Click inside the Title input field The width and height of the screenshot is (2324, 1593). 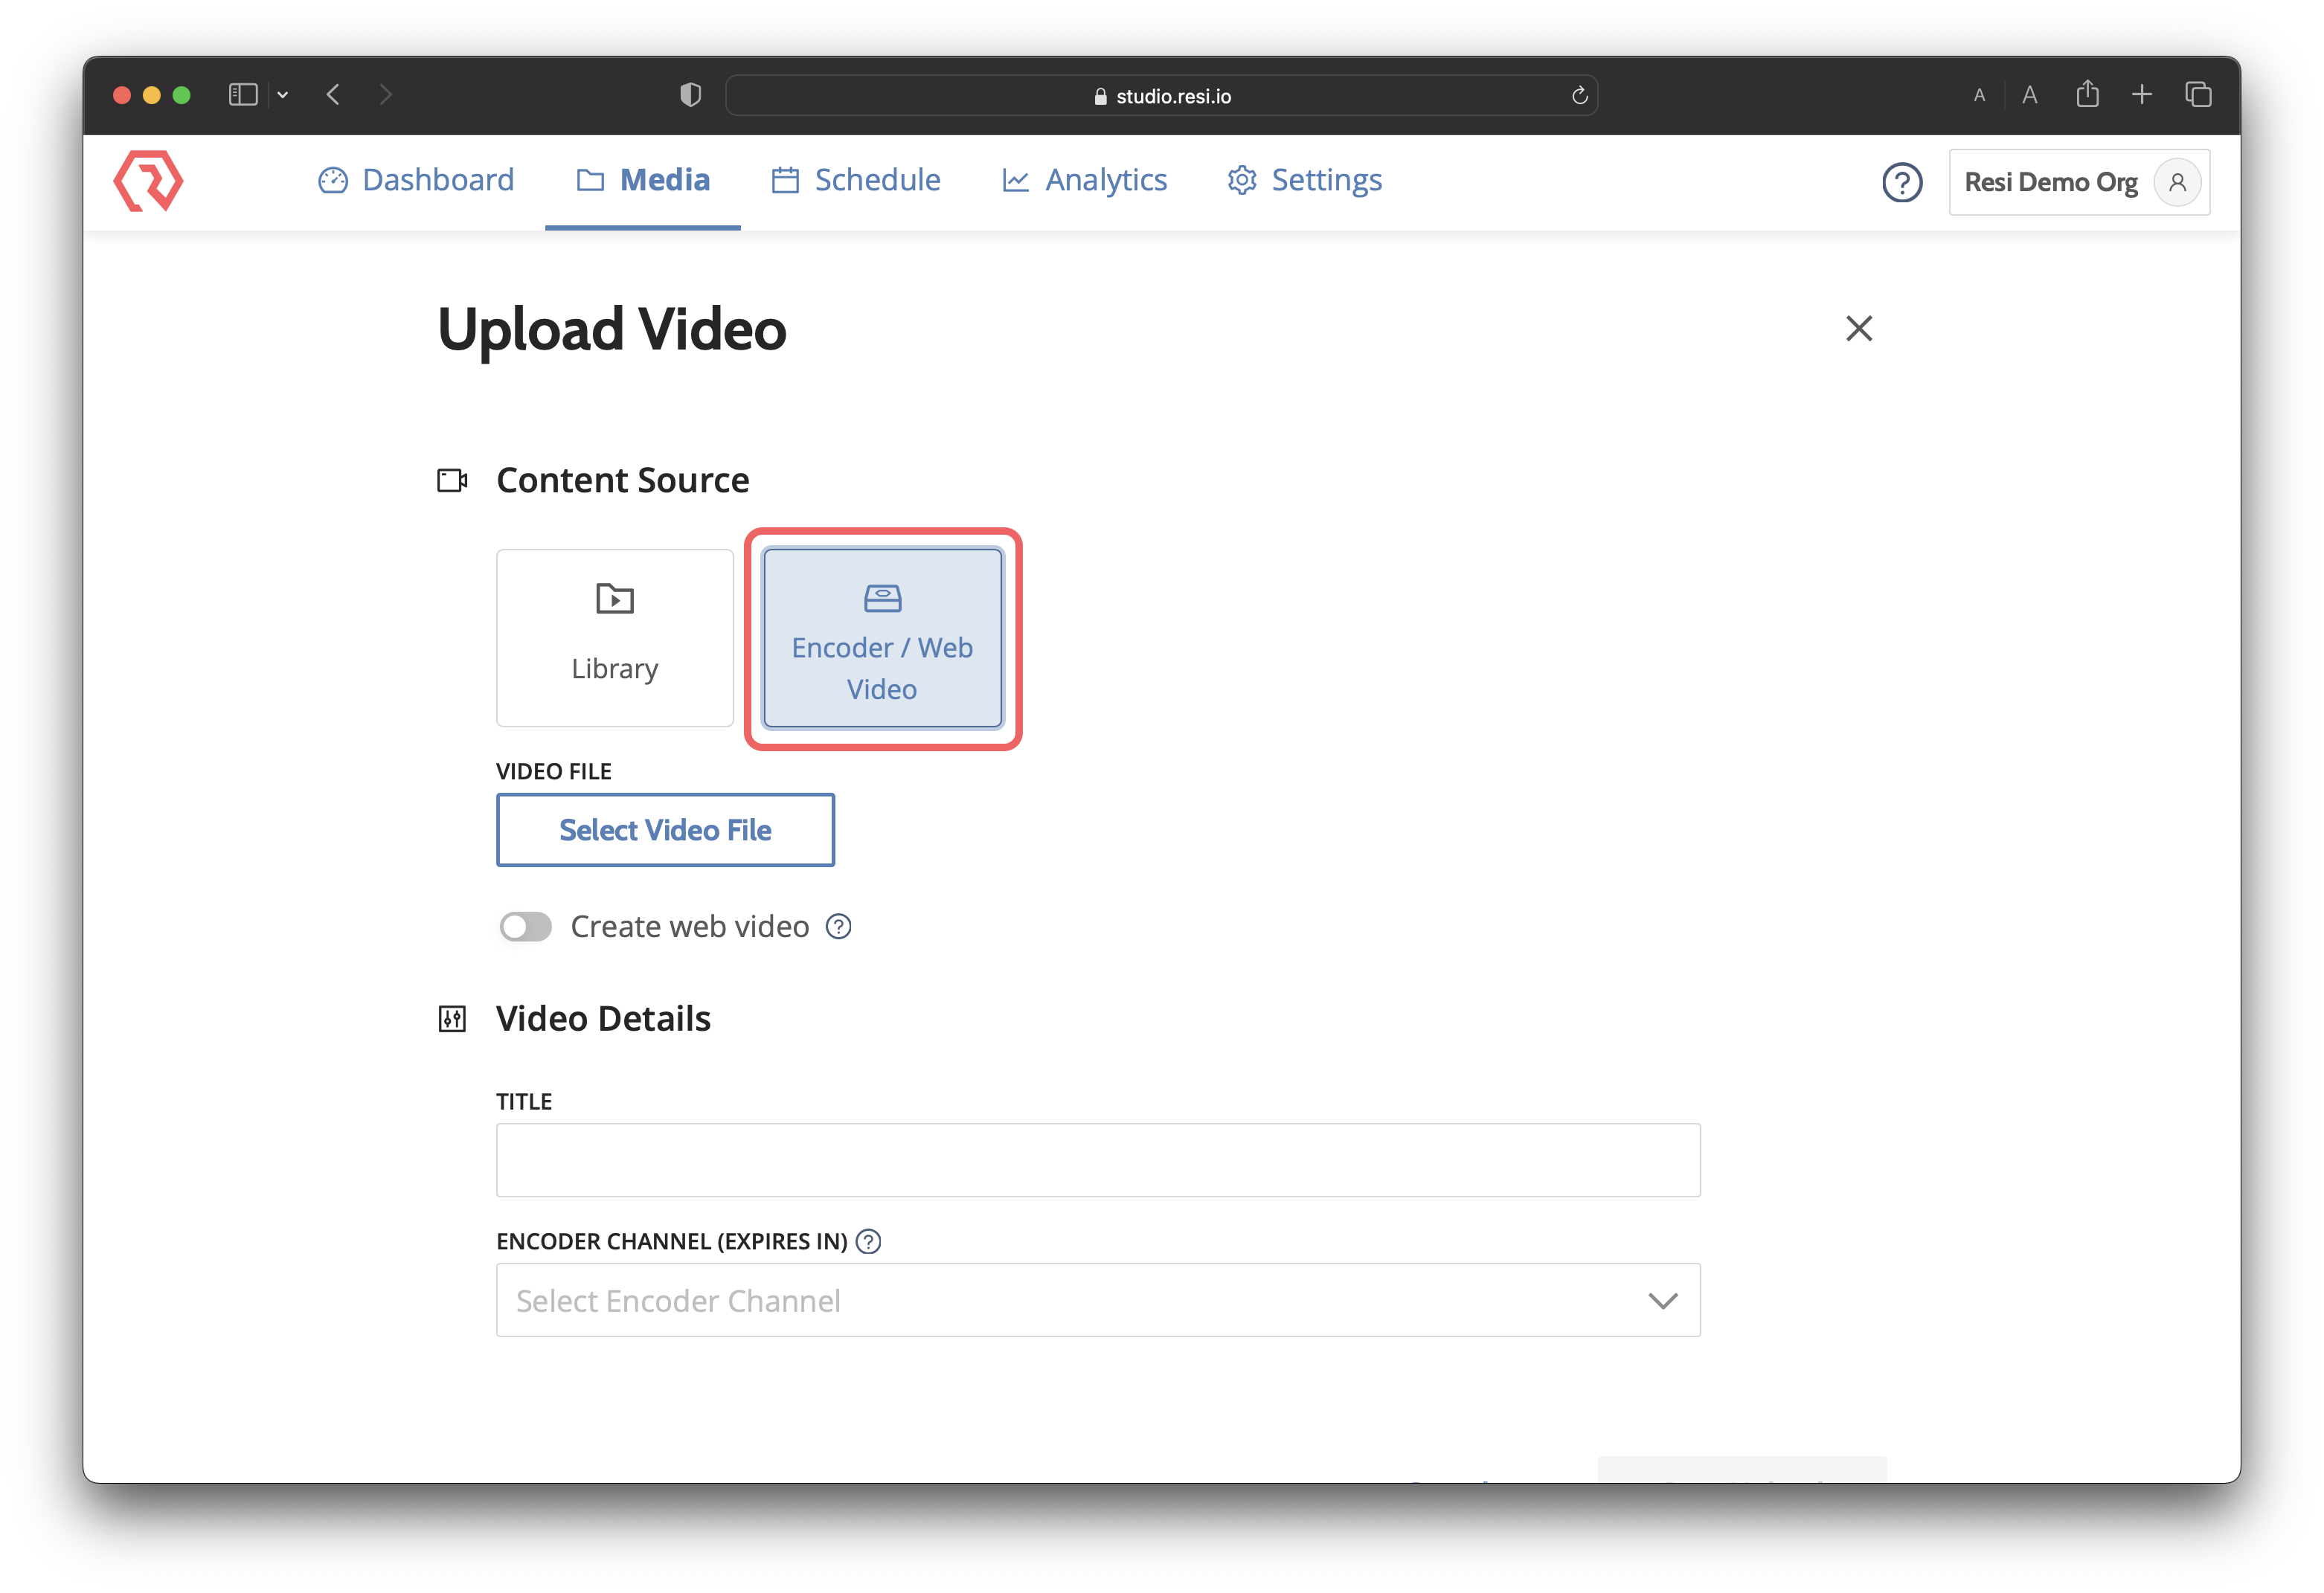1097,1159
